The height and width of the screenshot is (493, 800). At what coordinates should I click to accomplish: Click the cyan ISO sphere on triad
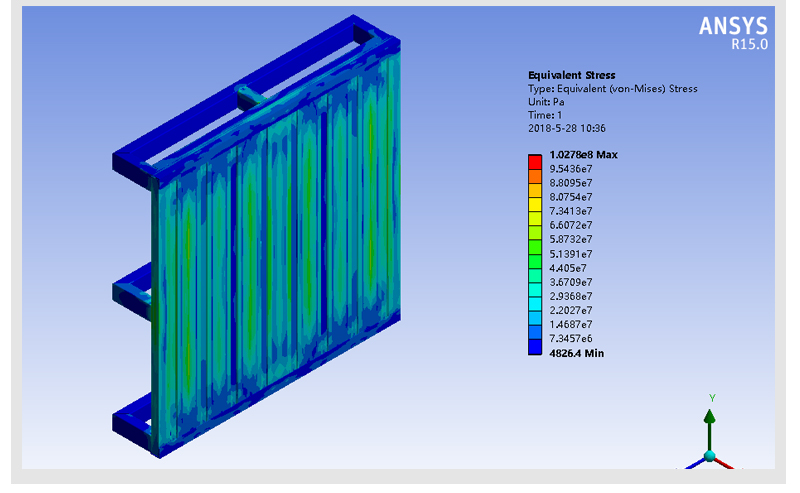(709, 456)
